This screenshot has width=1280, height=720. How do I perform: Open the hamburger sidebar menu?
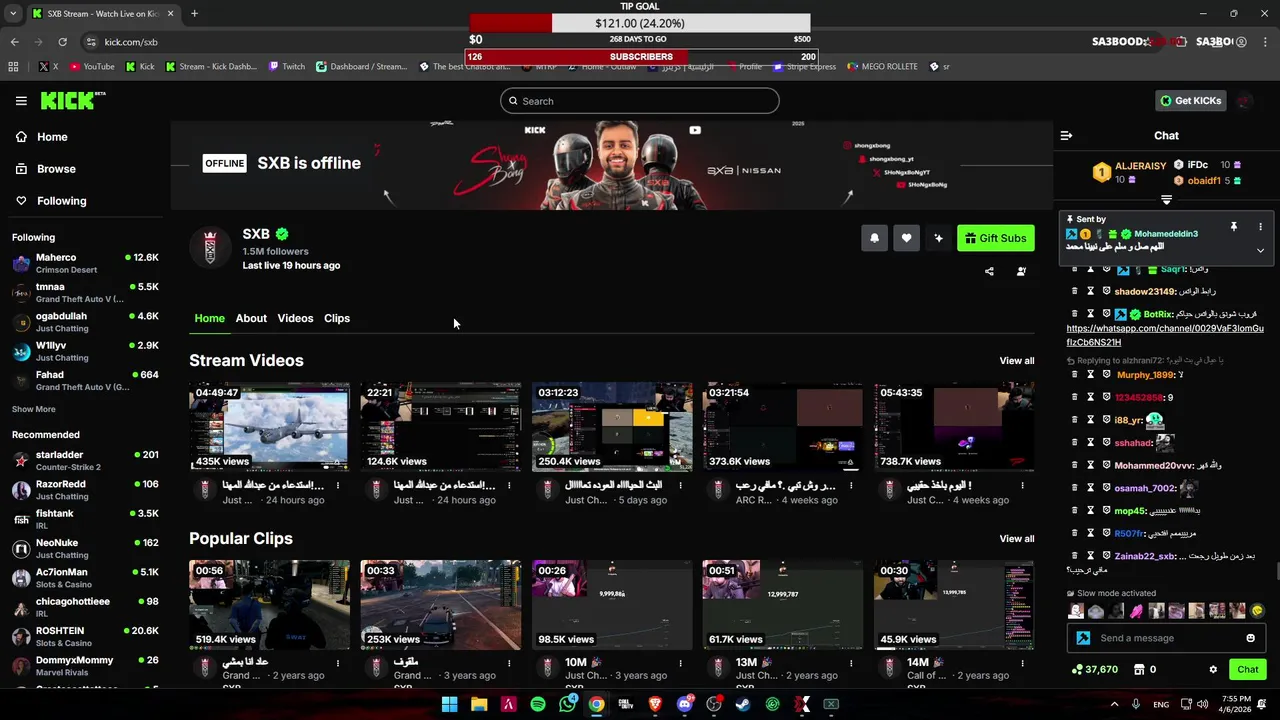21,101
